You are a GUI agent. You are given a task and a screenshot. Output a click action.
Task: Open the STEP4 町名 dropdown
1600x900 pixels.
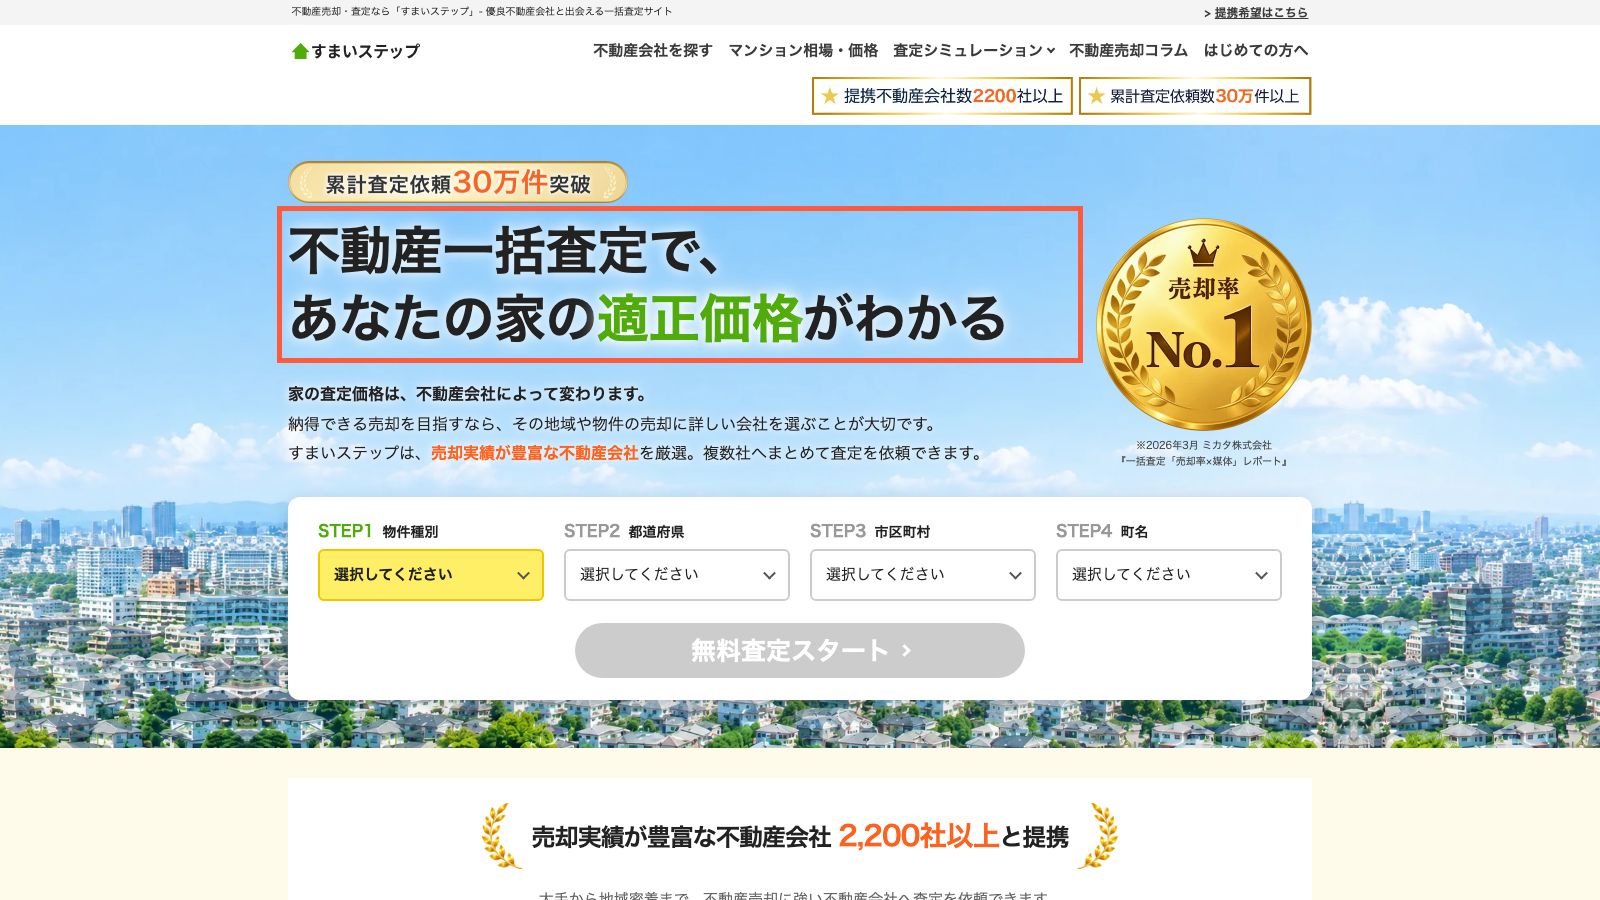(x=1169, y=575)
